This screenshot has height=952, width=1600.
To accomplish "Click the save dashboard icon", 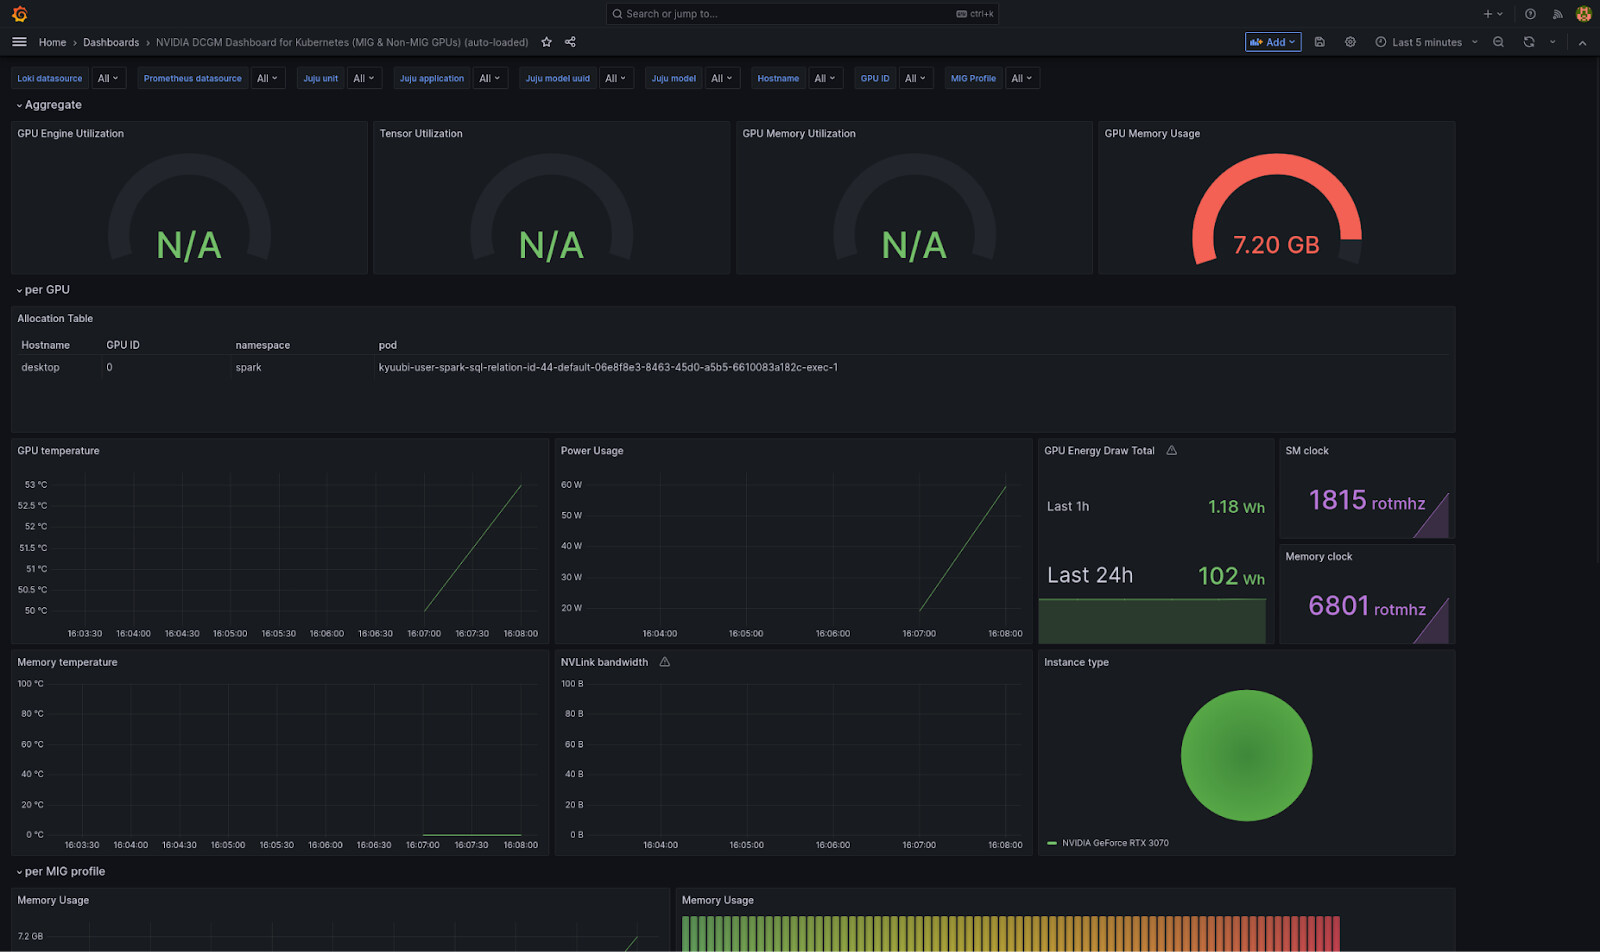I will coord(1319,42).
